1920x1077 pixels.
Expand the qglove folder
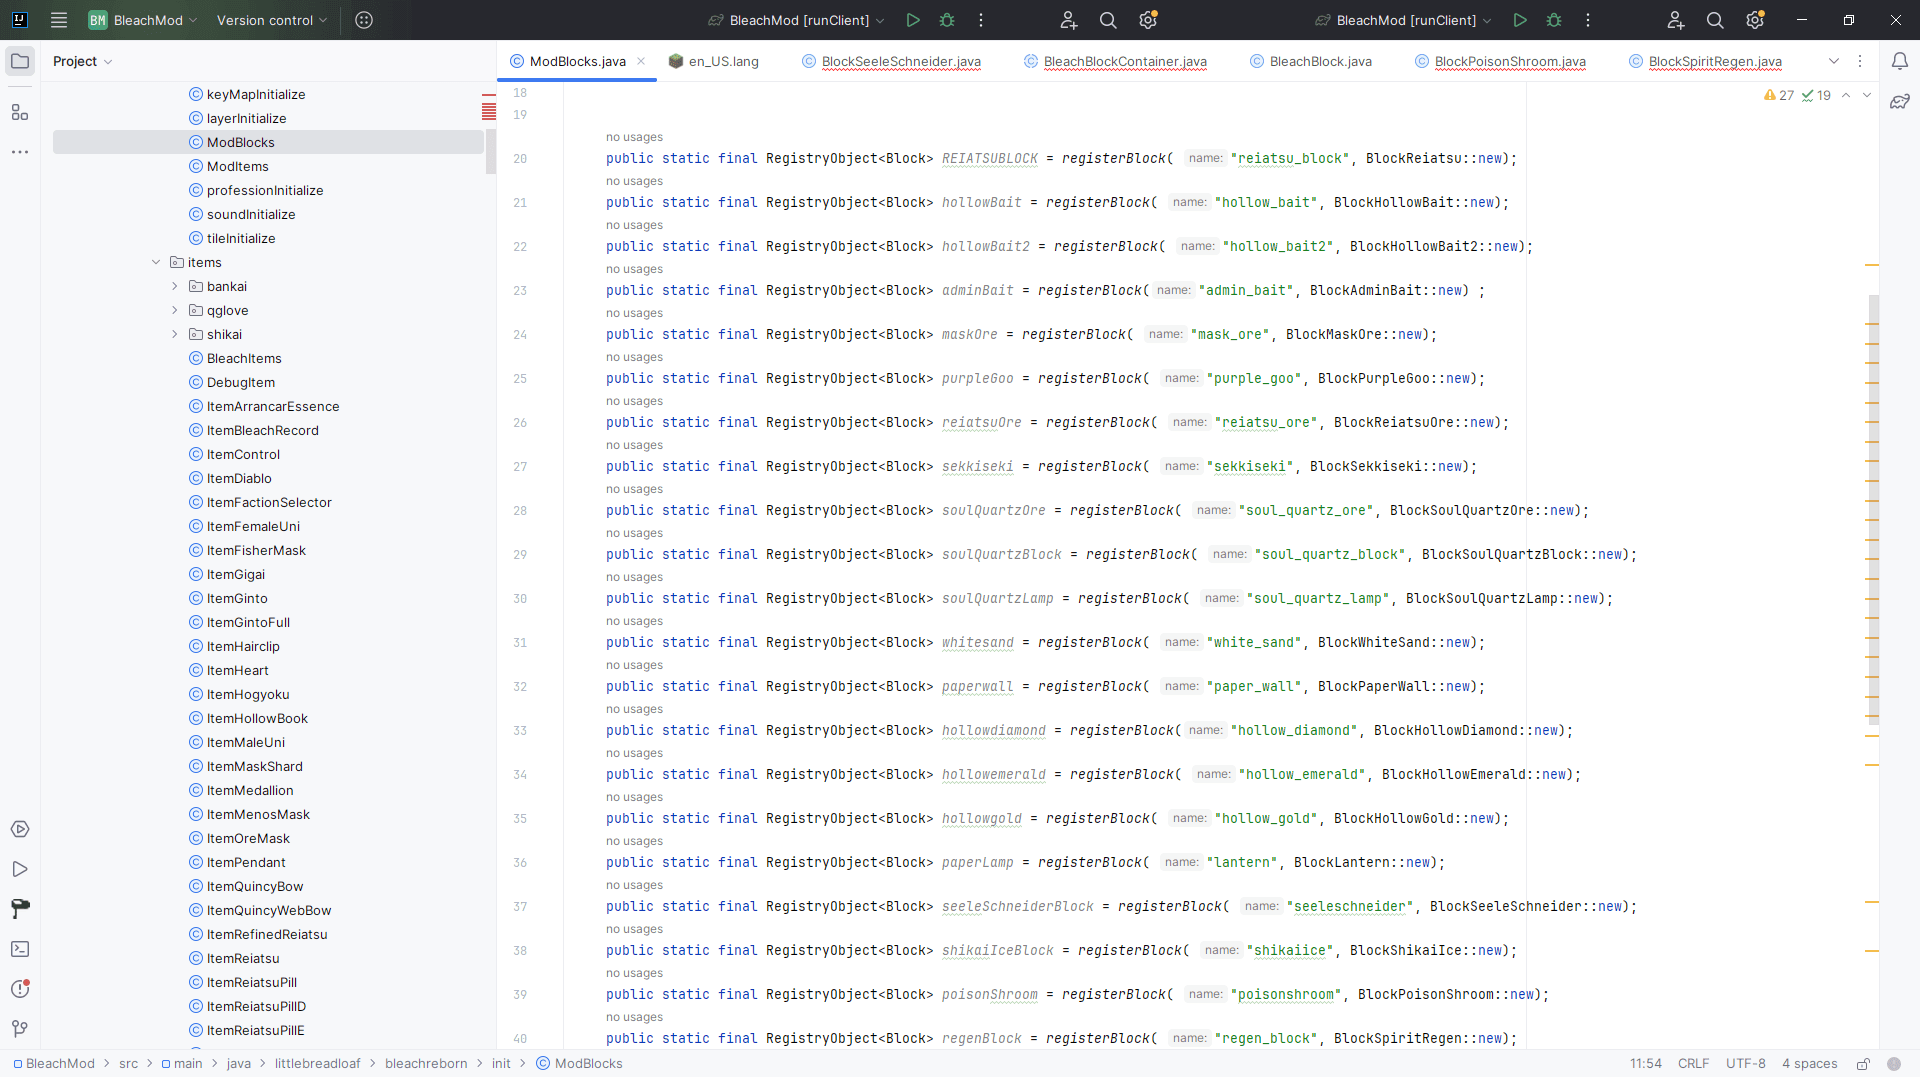point(175,310)
